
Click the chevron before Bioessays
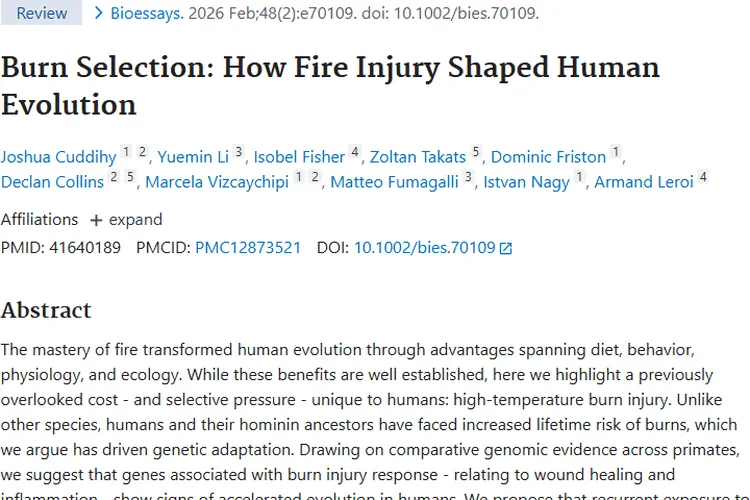(98, 13)
